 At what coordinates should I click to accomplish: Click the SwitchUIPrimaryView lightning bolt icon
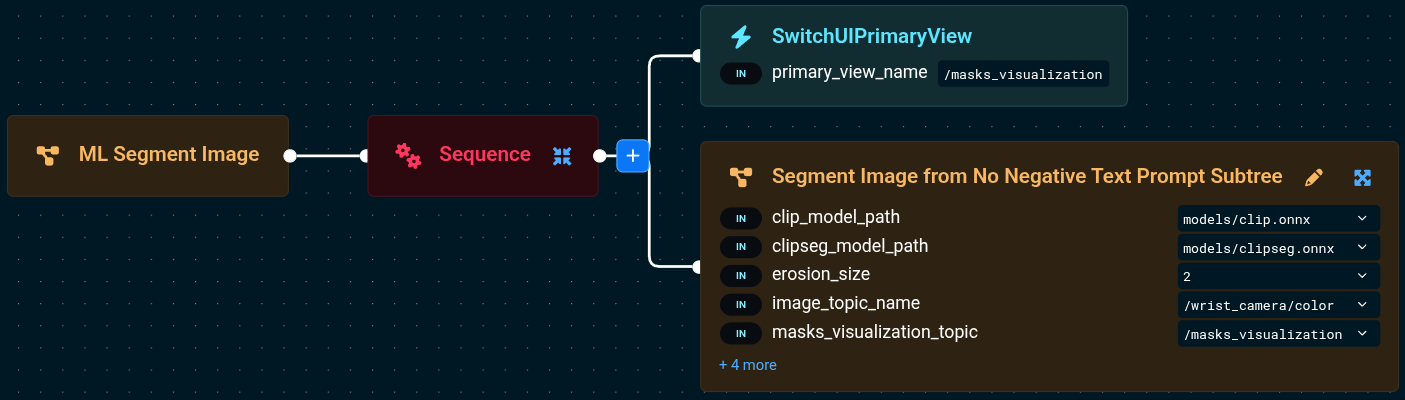point(741,37)
